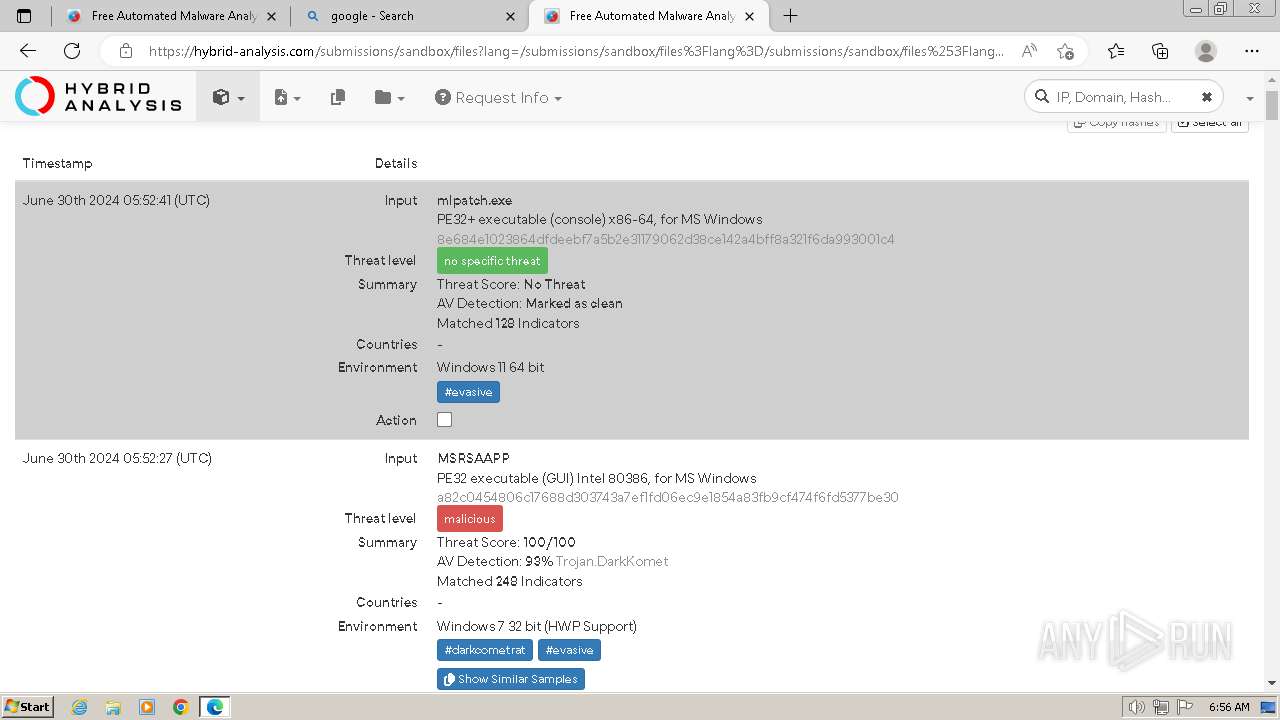Open the browser profile icon
The height and width of the screenshot is (720, 1280).
(1206, 51)
